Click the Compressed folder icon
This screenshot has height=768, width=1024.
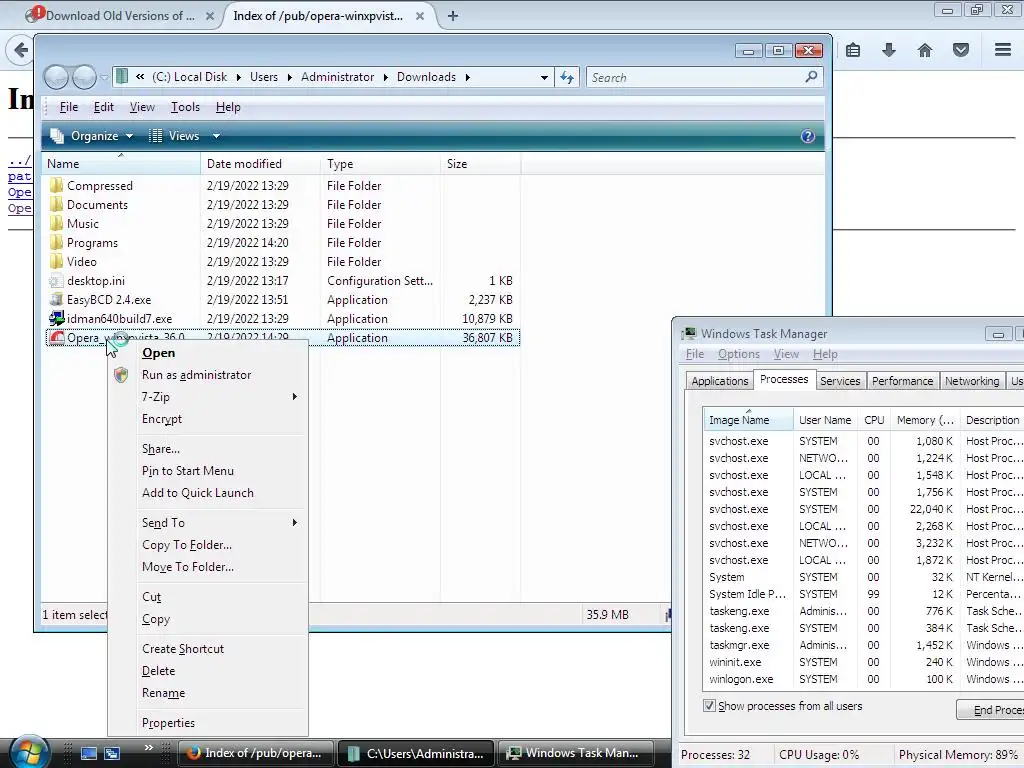click(56, 185)
